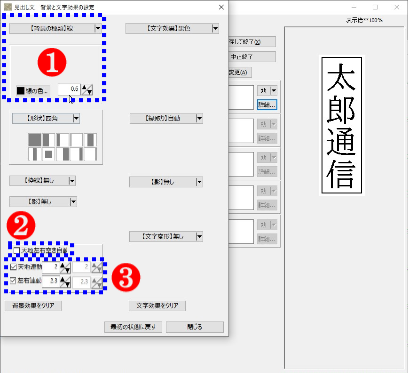Open the text effect single-color dropdown
Viewport: 408px width, 373px height.
point(172,28)
